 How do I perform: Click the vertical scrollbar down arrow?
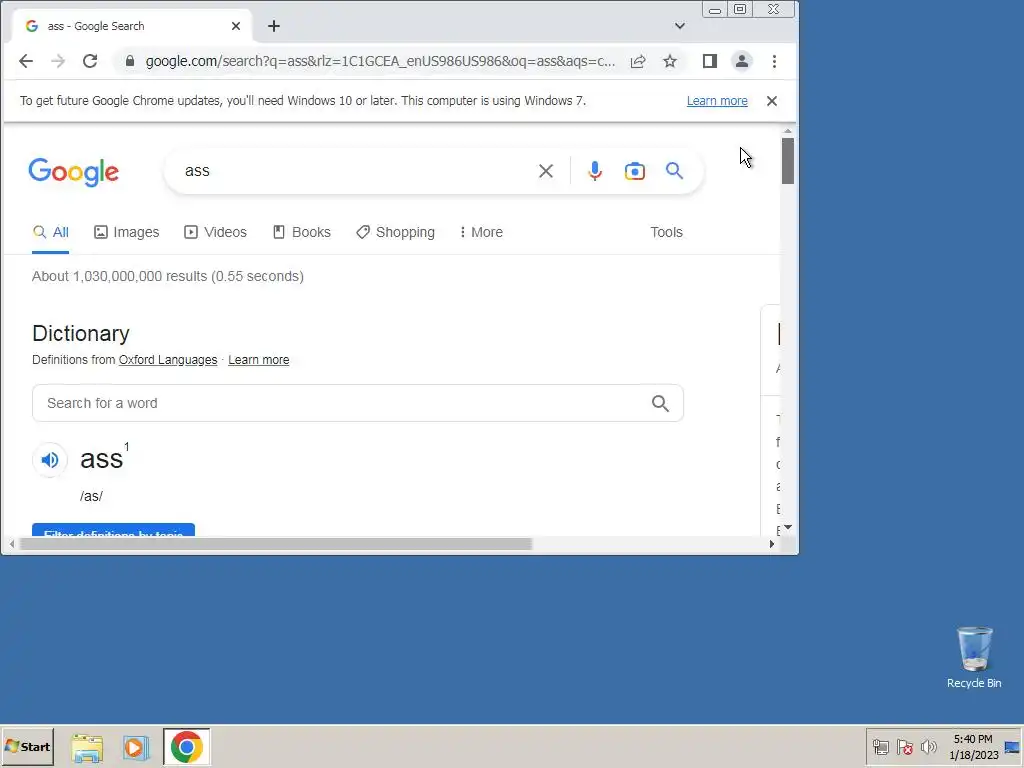point(788,528)
